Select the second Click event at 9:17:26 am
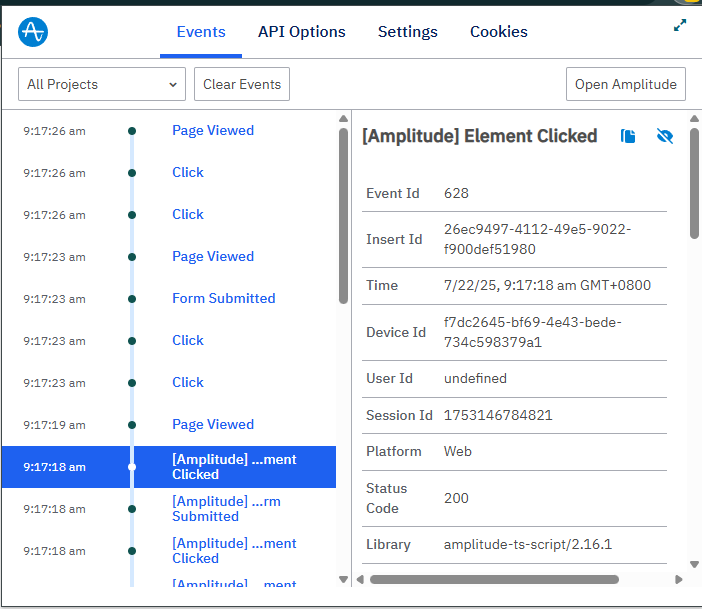Image resolution: width=702 pixels, height=609 pixels. tap(168, 215)
